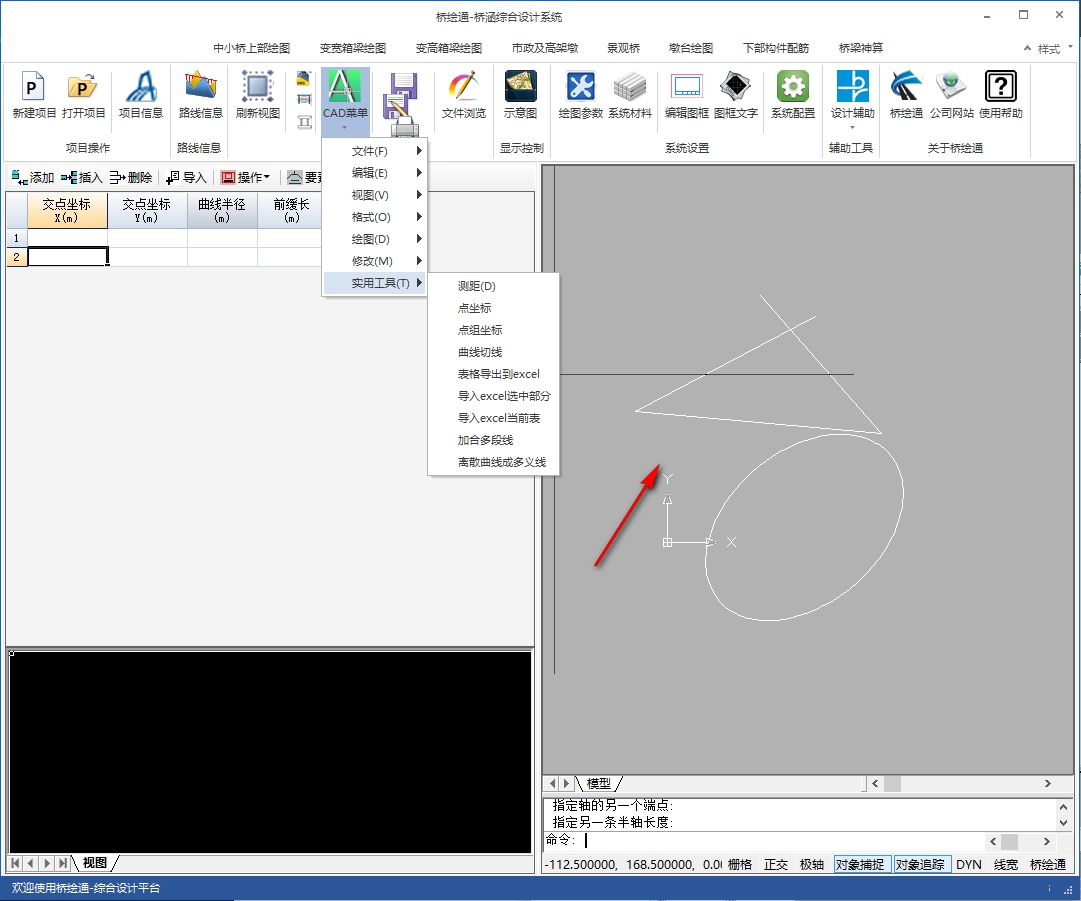Expand the 格式(O) submenu
The height and width of the screenshot is (901, 1081).
375,217
